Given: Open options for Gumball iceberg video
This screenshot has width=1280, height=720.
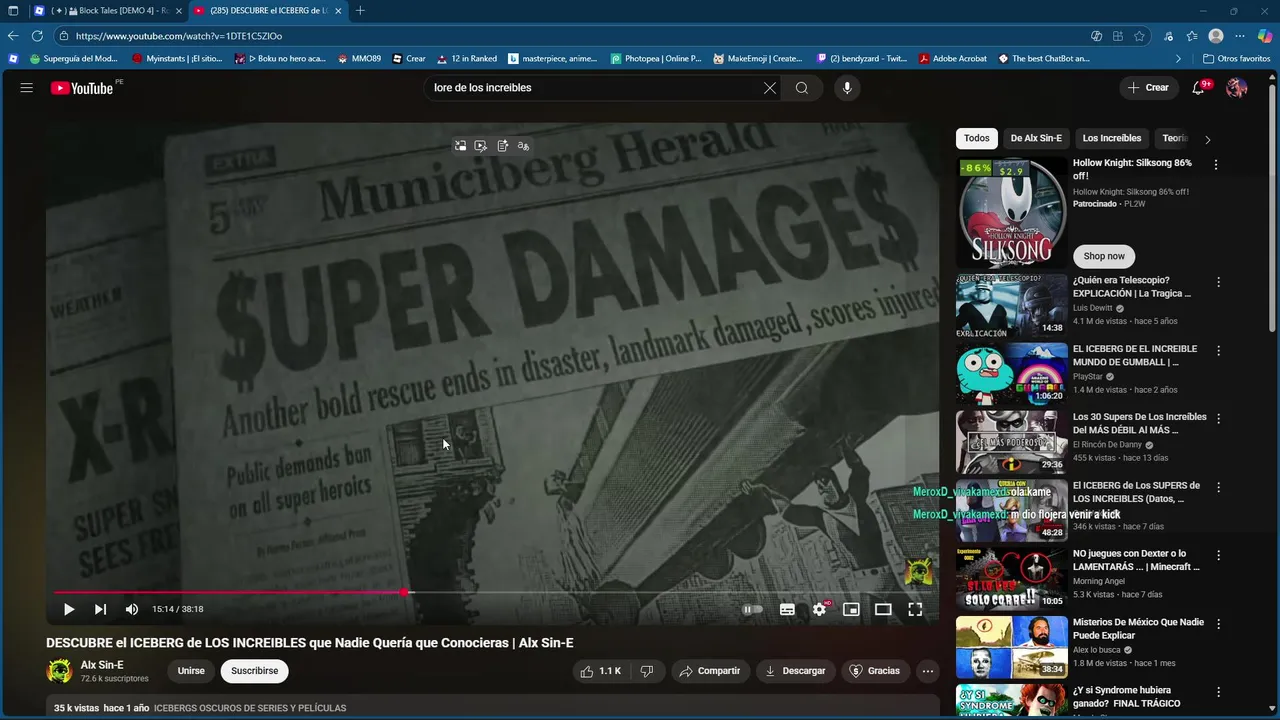Looking at the screenshot, I should pyautogui.click(x=1218, y=351).
